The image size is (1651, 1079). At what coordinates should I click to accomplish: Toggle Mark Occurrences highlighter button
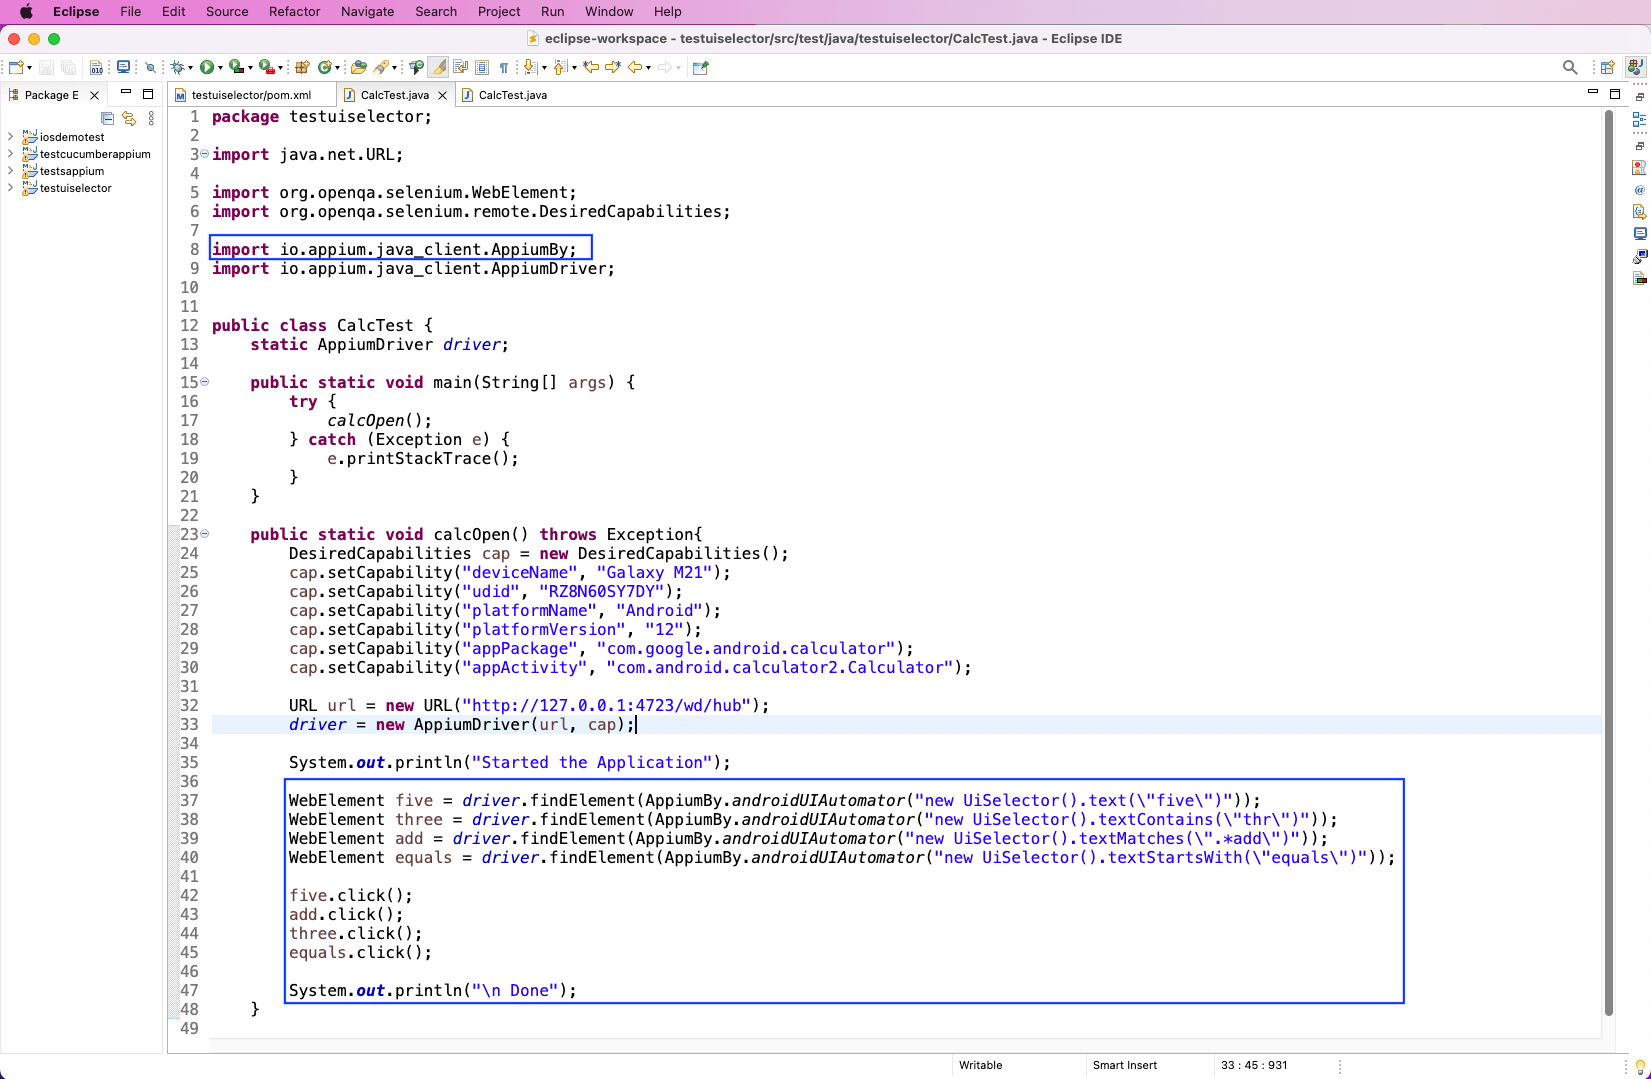[438, 67]
